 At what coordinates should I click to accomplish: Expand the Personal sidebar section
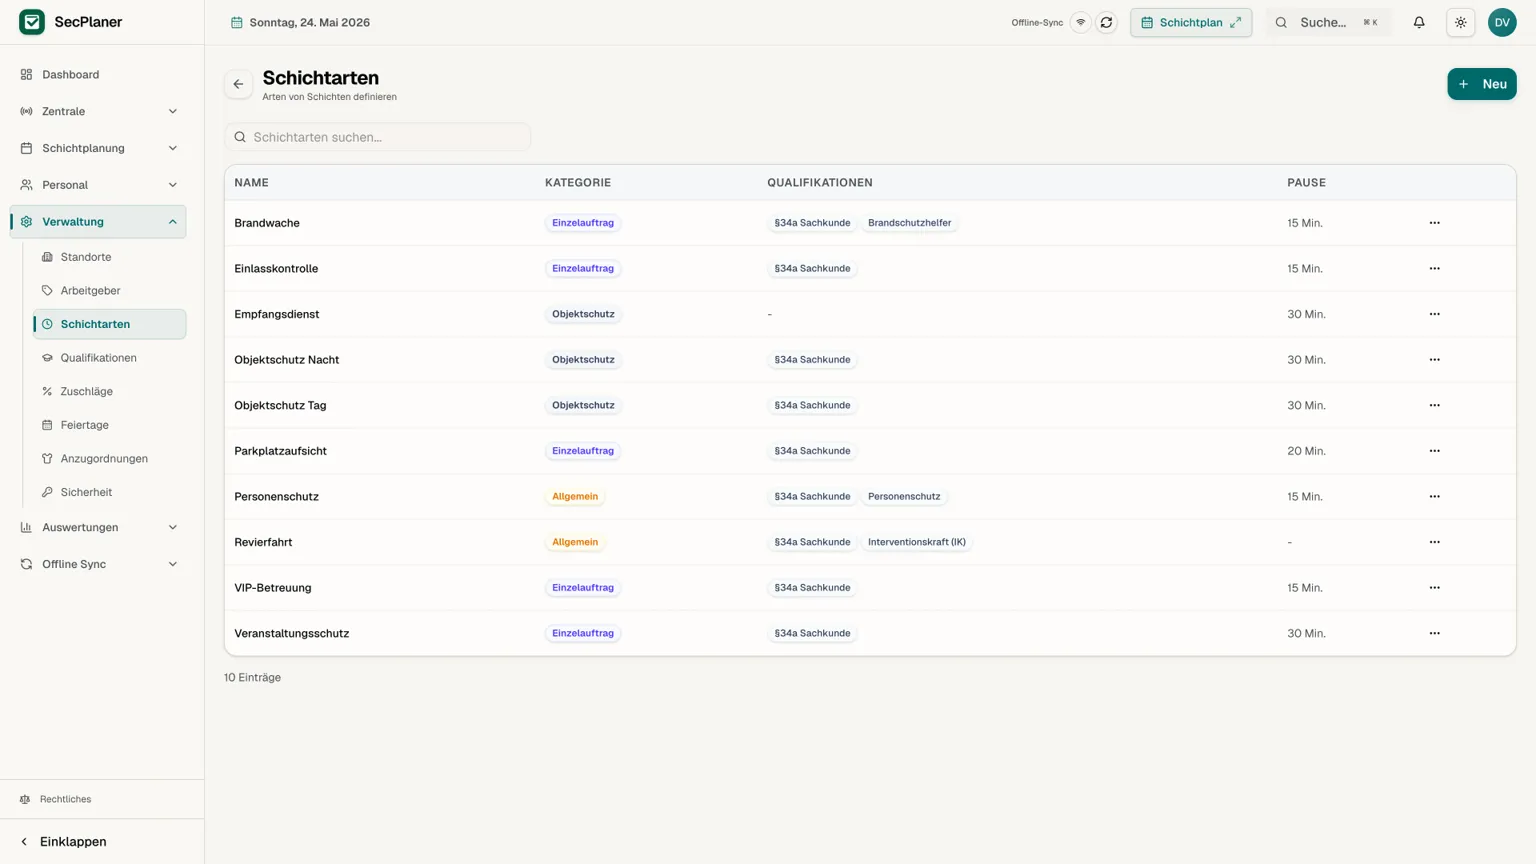click(x=98, y=185)
